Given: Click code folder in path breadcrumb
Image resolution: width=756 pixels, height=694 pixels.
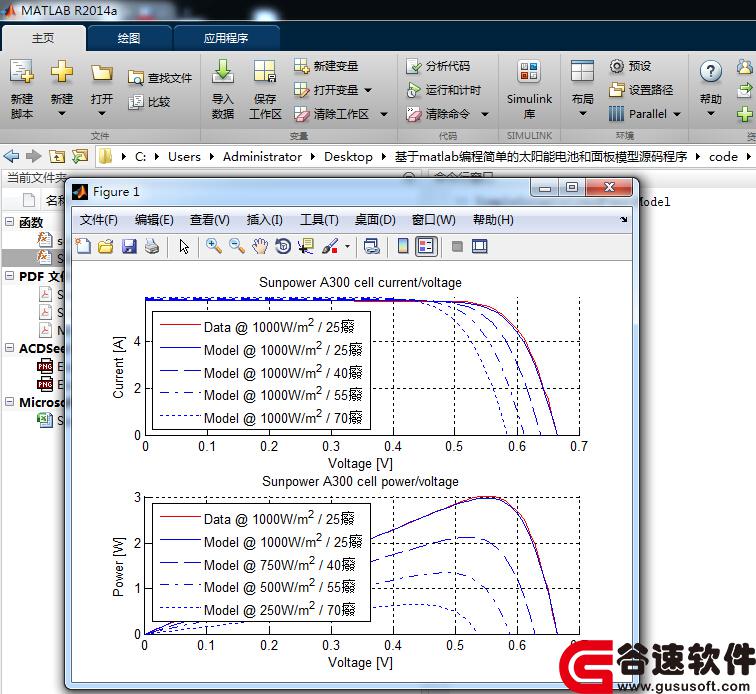Looking at the screenshot, I should pos(723,157).
